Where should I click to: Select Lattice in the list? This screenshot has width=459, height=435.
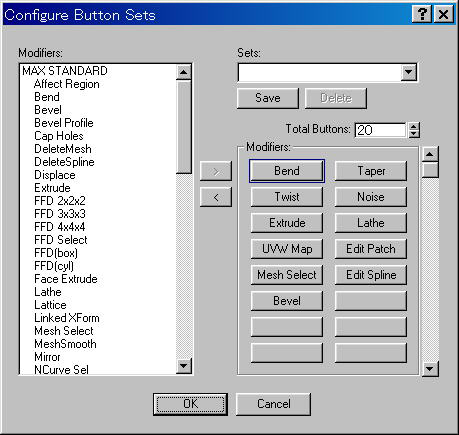(x=50, y=305)
